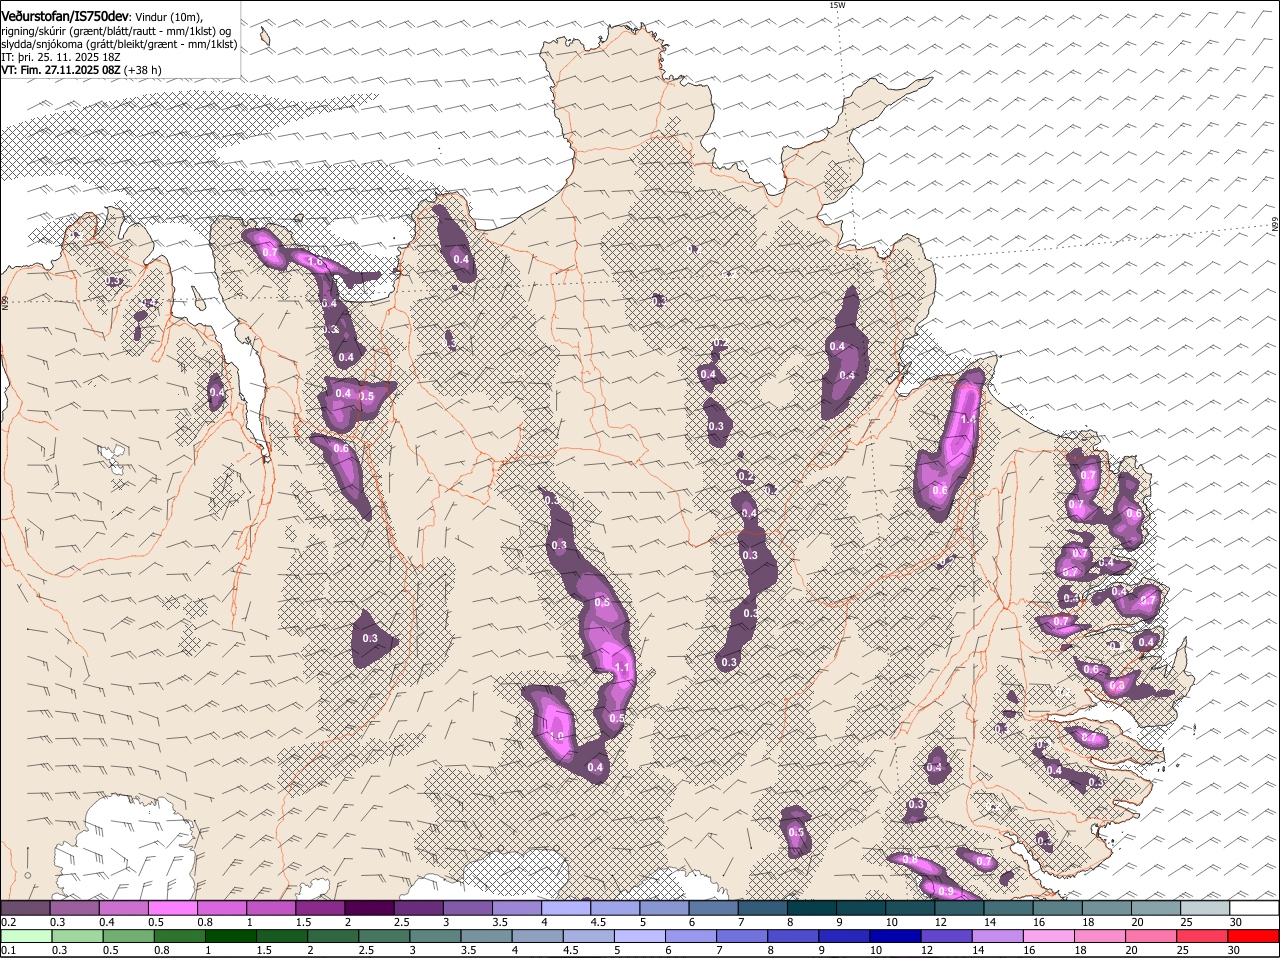This screenshot has height=958, width=1280.
Task: Click the 'slydda/snjókoma (grátt/bleikt/grænt' description line
Action: [119, 45]
